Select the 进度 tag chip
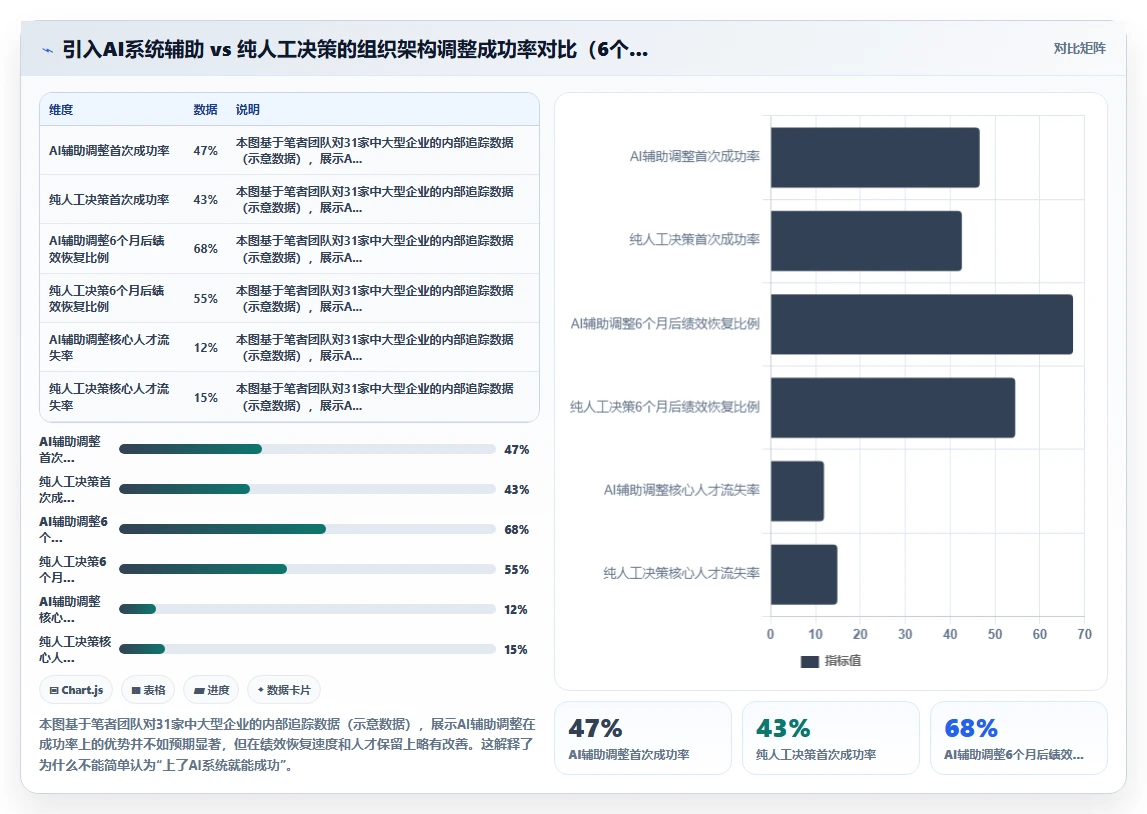 click(x=211, y=690)
